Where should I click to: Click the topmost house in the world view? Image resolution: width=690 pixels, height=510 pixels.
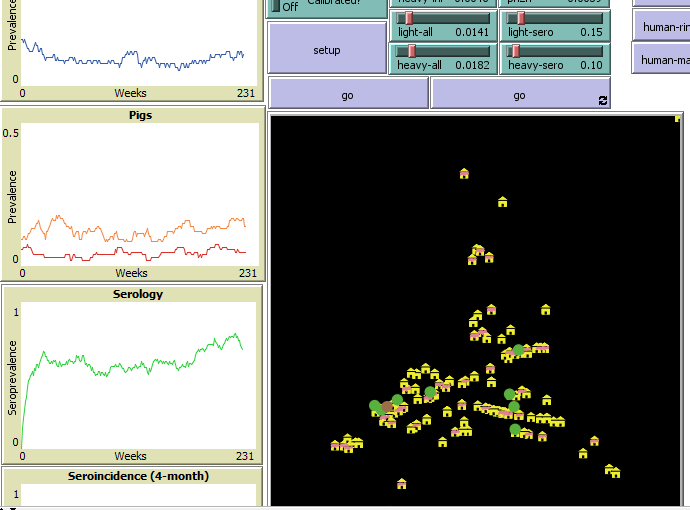[464, 173]
